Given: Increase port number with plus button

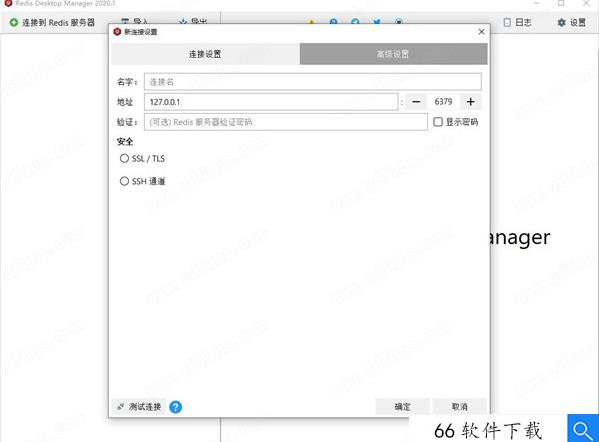Looking at the screenshot, I should tap(471, 102).
